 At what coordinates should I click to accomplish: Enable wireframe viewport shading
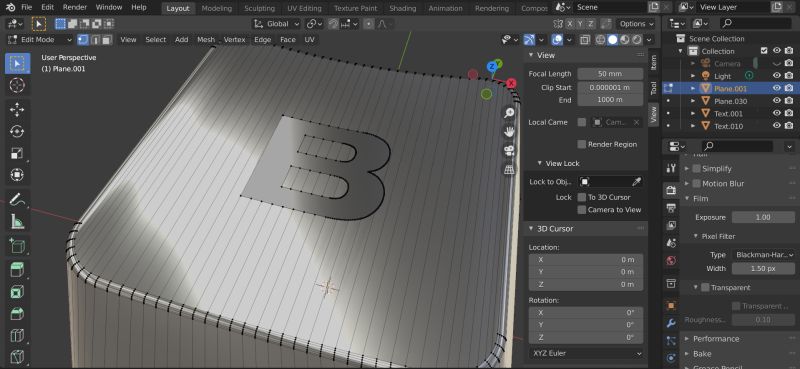coord(601,40)
